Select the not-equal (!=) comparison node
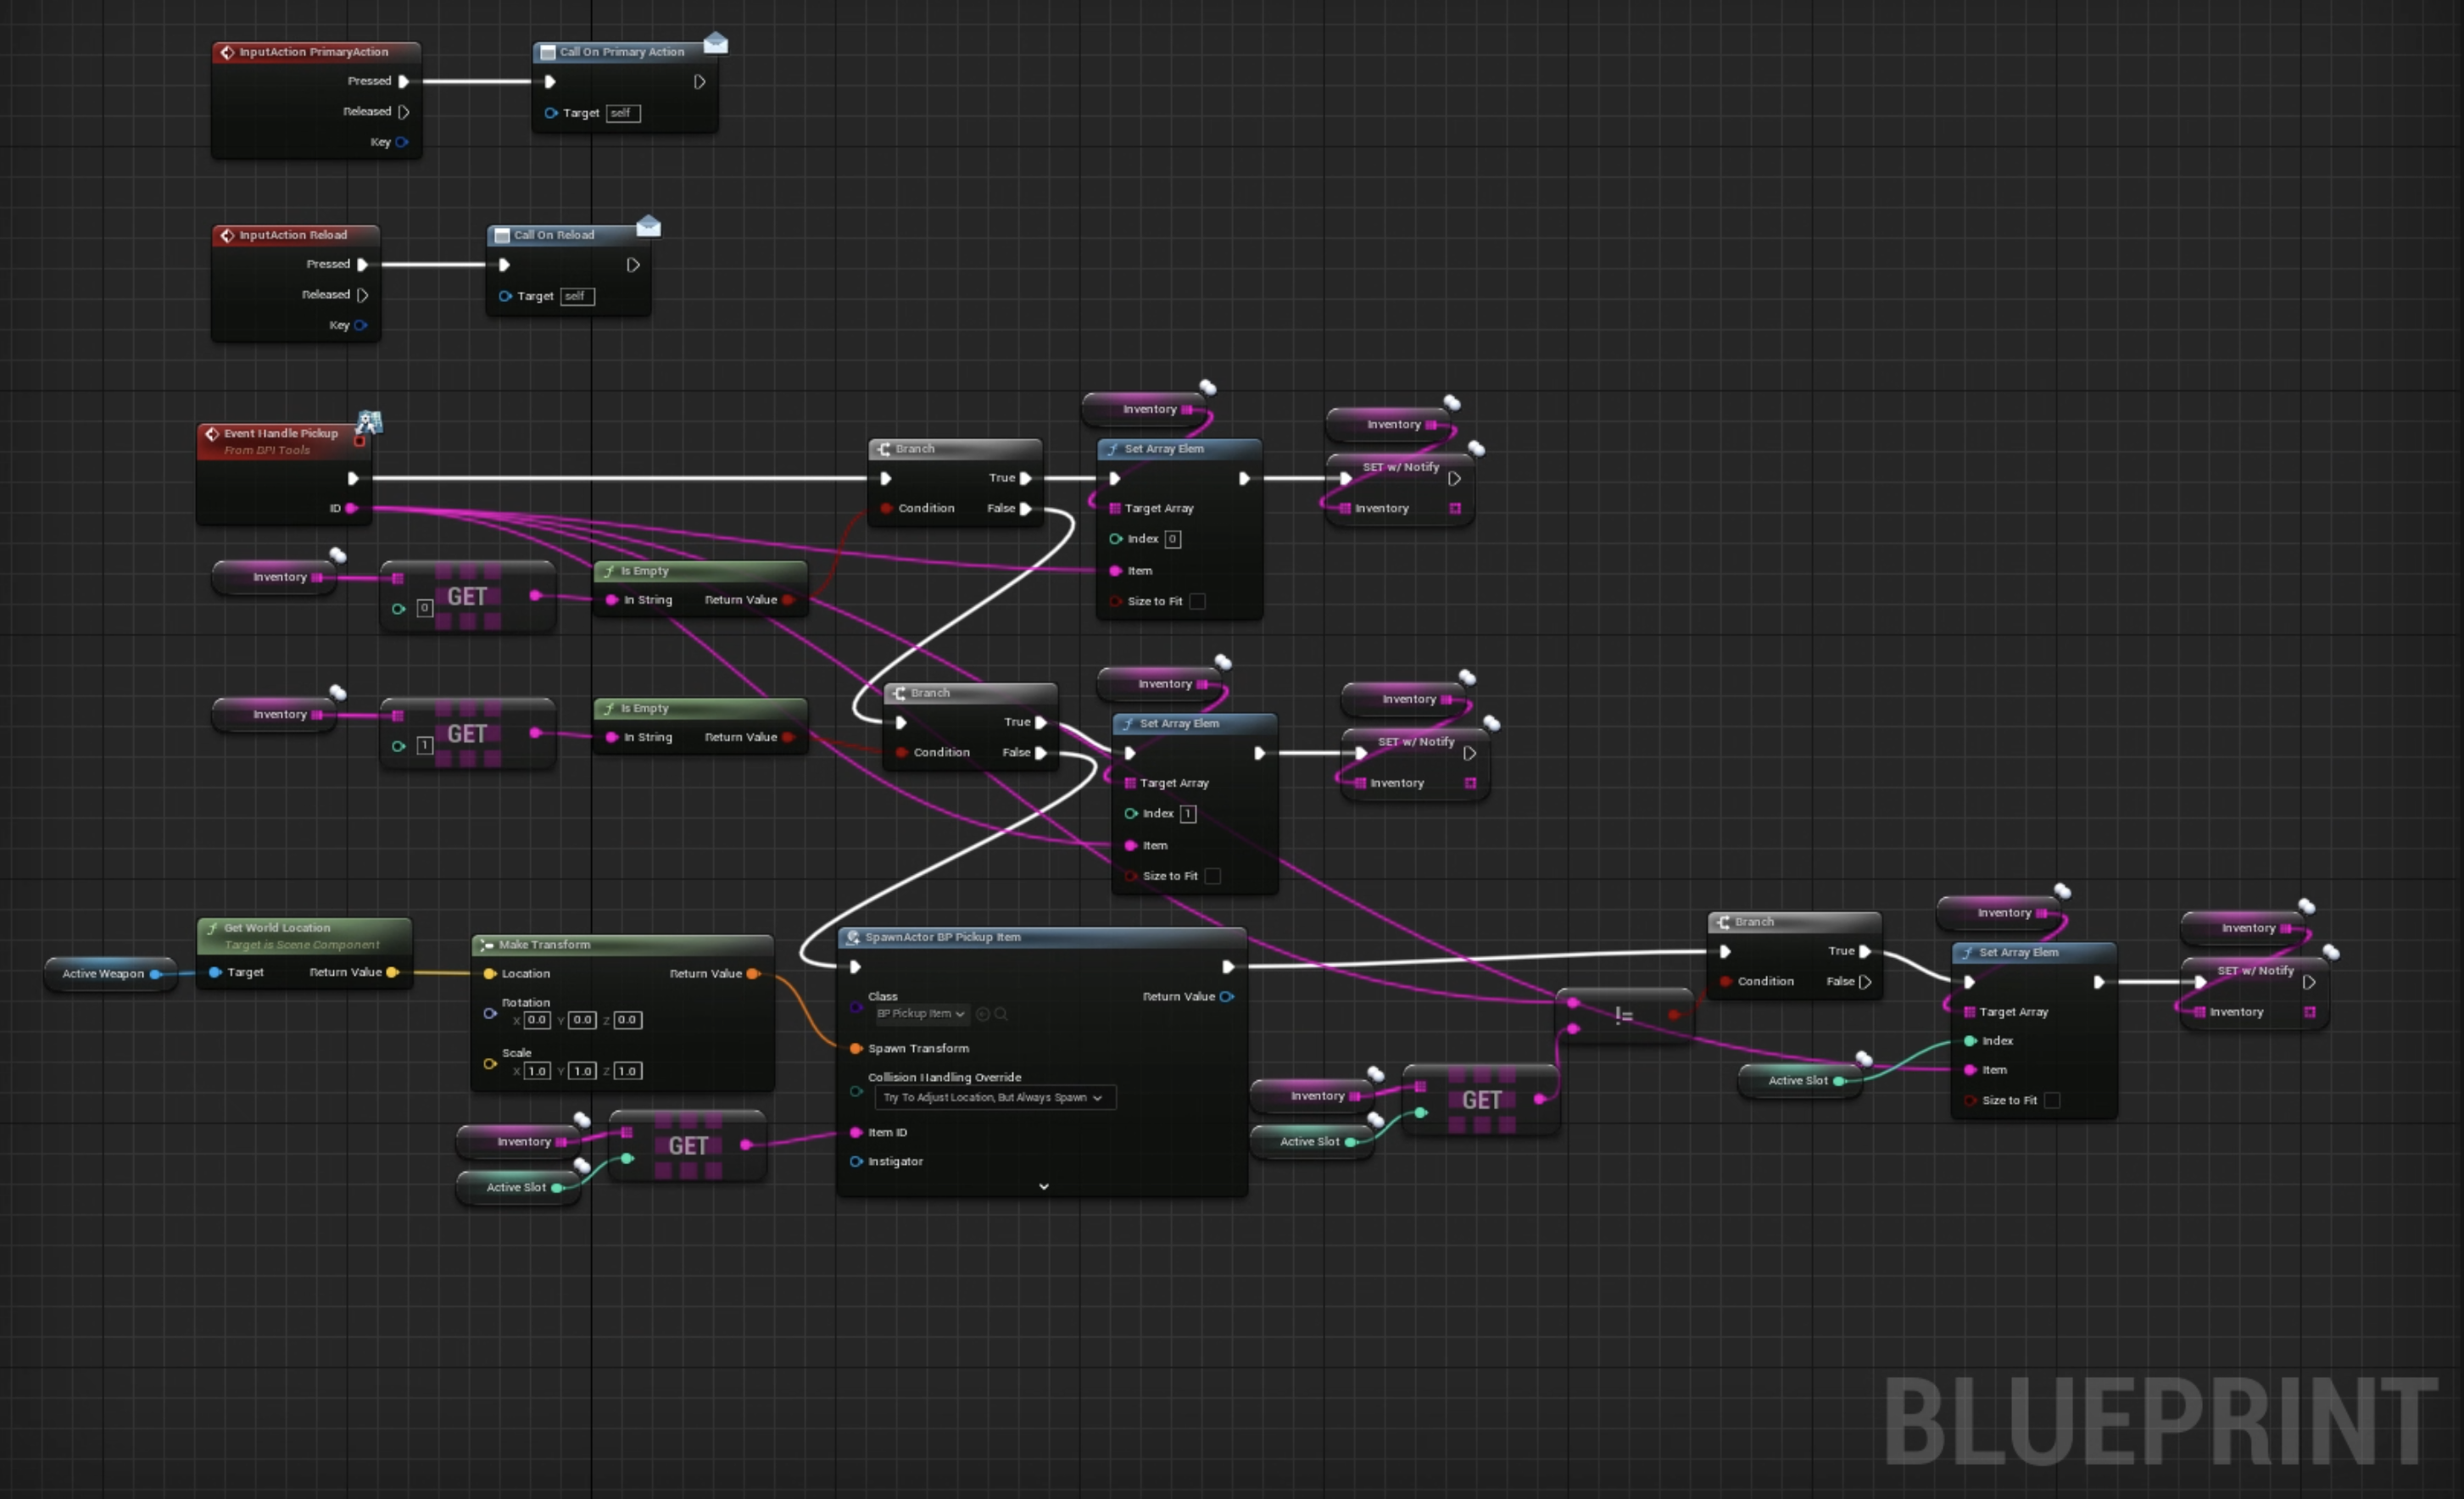 1623,1015
